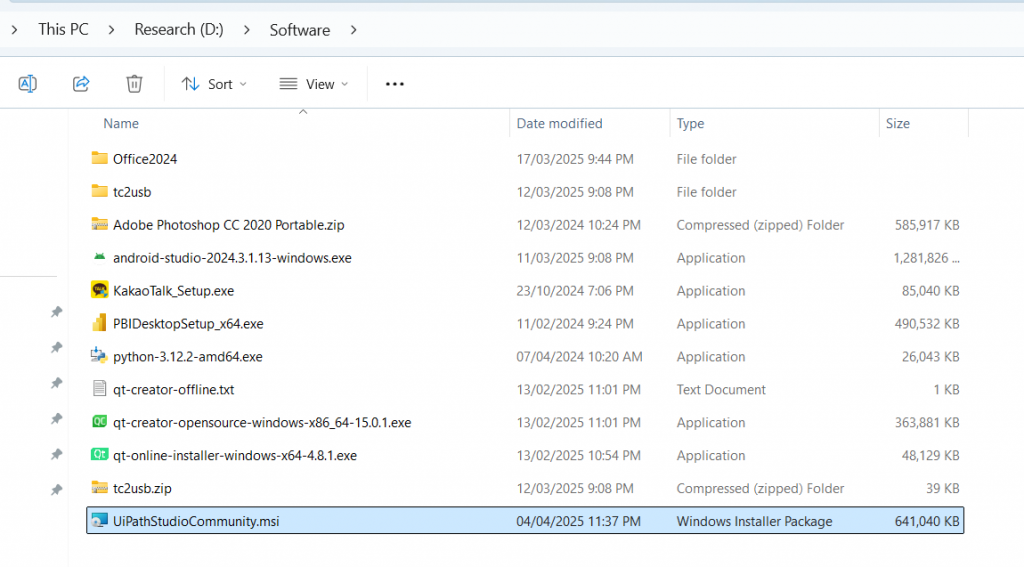Click the Rename toolbar icon
Viewport: 1024px width, 567px height.
coord(27,84)
